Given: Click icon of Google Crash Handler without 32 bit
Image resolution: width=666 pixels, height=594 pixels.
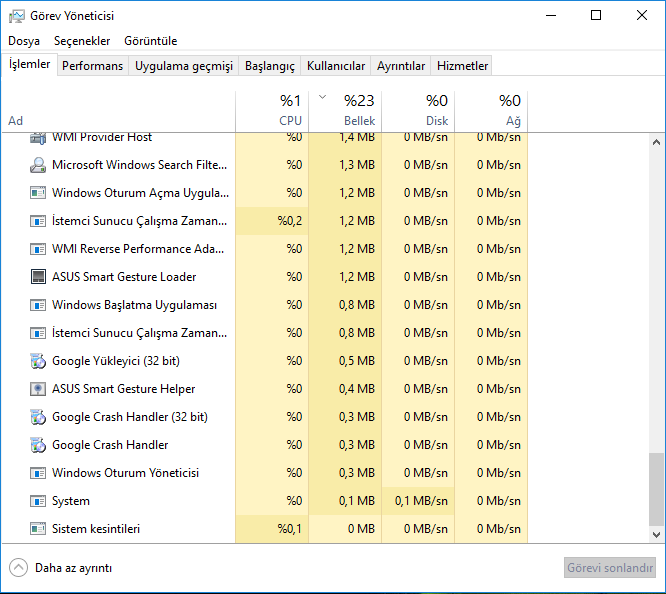Looking at the screenshot, I should [38, 445].
